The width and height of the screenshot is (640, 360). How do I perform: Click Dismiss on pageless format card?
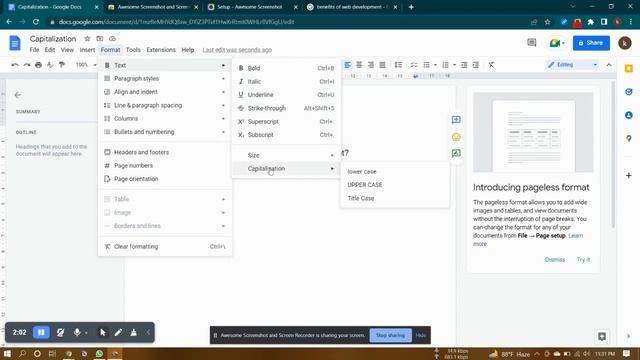coord(555,260)
